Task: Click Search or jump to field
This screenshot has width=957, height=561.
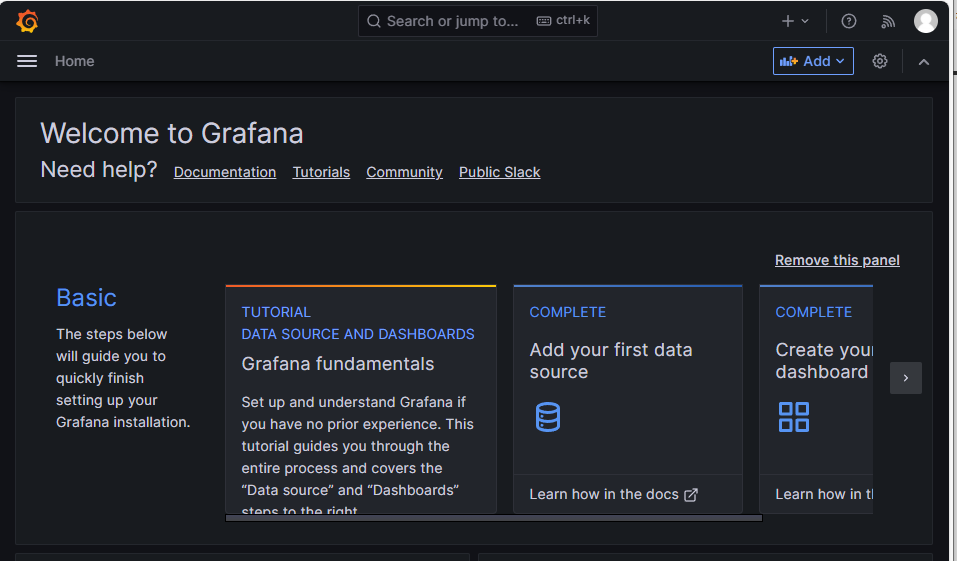Action: (x=477, y=21)
